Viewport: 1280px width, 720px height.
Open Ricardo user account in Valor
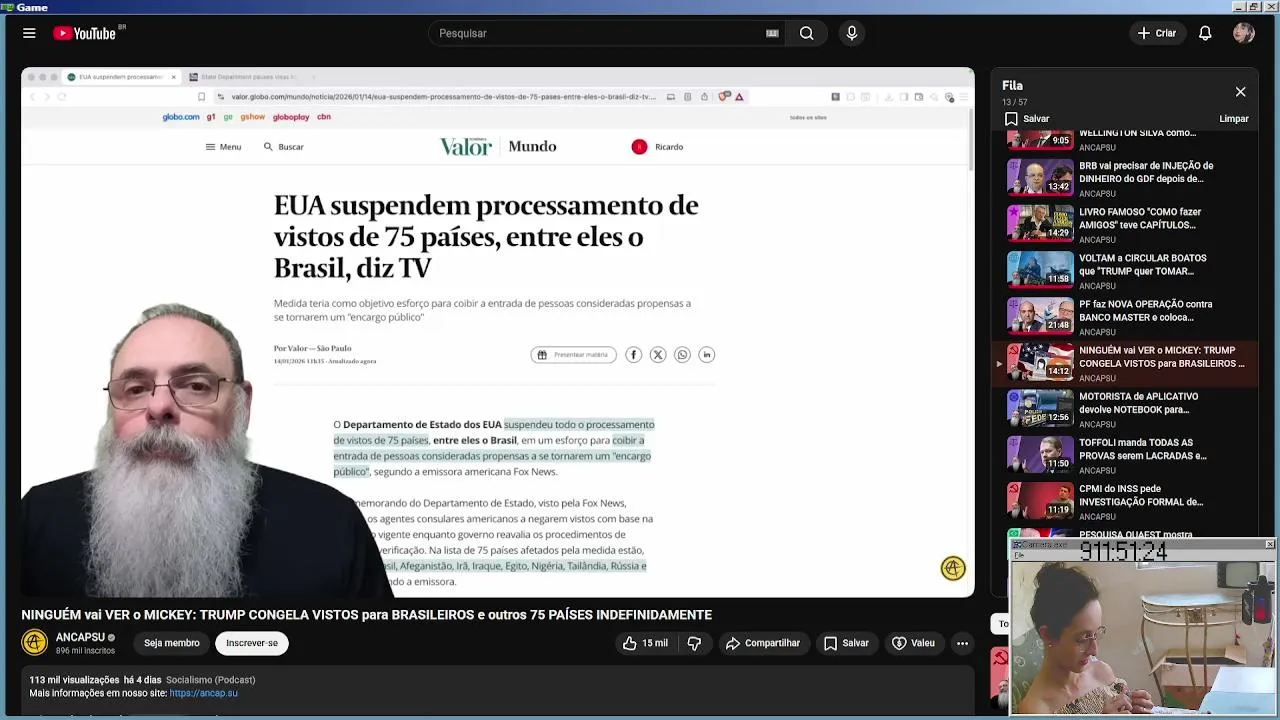click(x=657, y=147)
